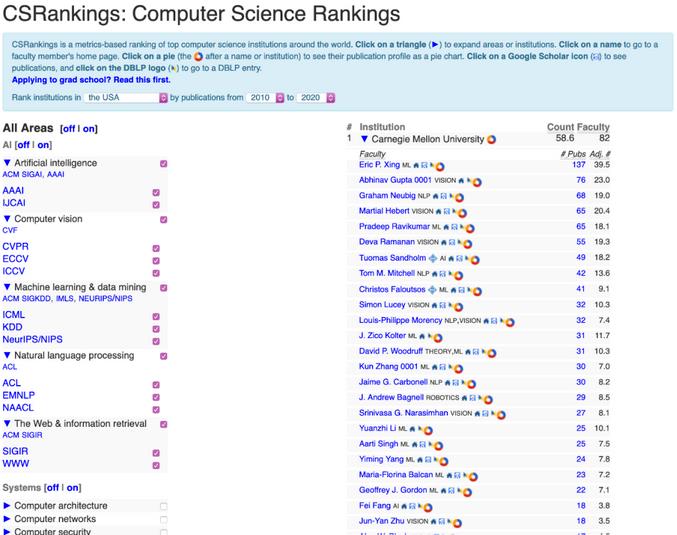The height and width of the screenshot is (535, 677).
Task: Click the NEURIPS/NIPS organization link
Action: 105,299
